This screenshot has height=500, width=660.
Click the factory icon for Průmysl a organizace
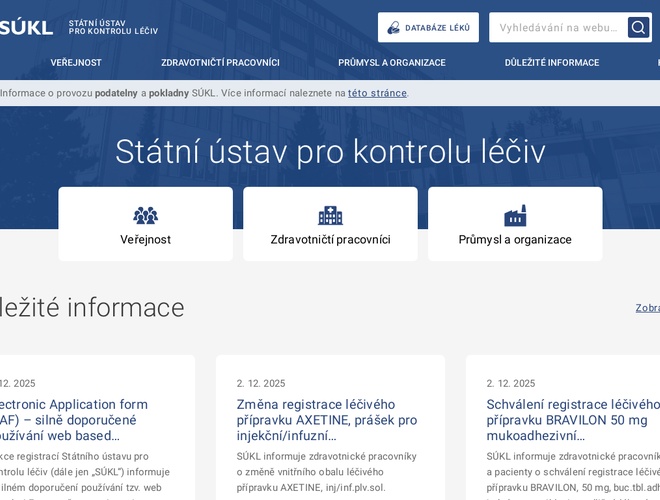pyautogui.click(x=515, y=215)
